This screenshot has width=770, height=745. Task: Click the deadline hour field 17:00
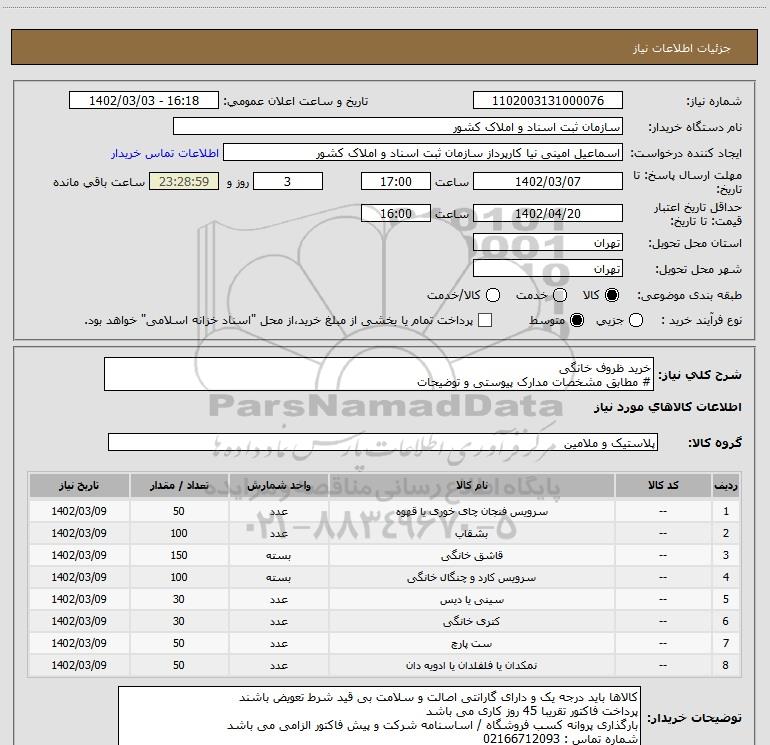(396, 181)
